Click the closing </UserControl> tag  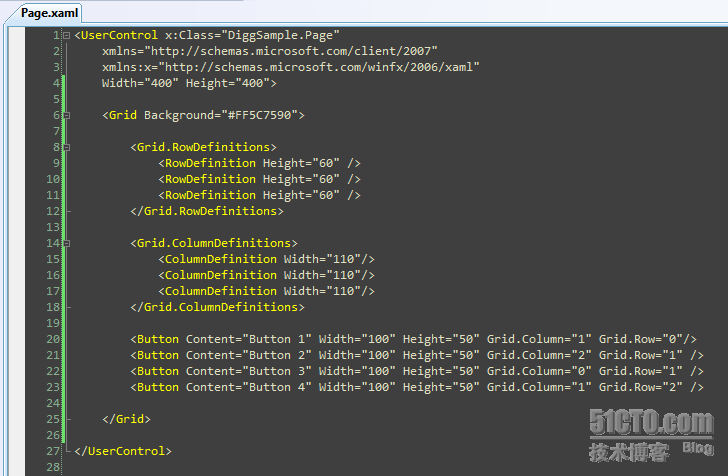pyautogui.click(x=123, y=451)
